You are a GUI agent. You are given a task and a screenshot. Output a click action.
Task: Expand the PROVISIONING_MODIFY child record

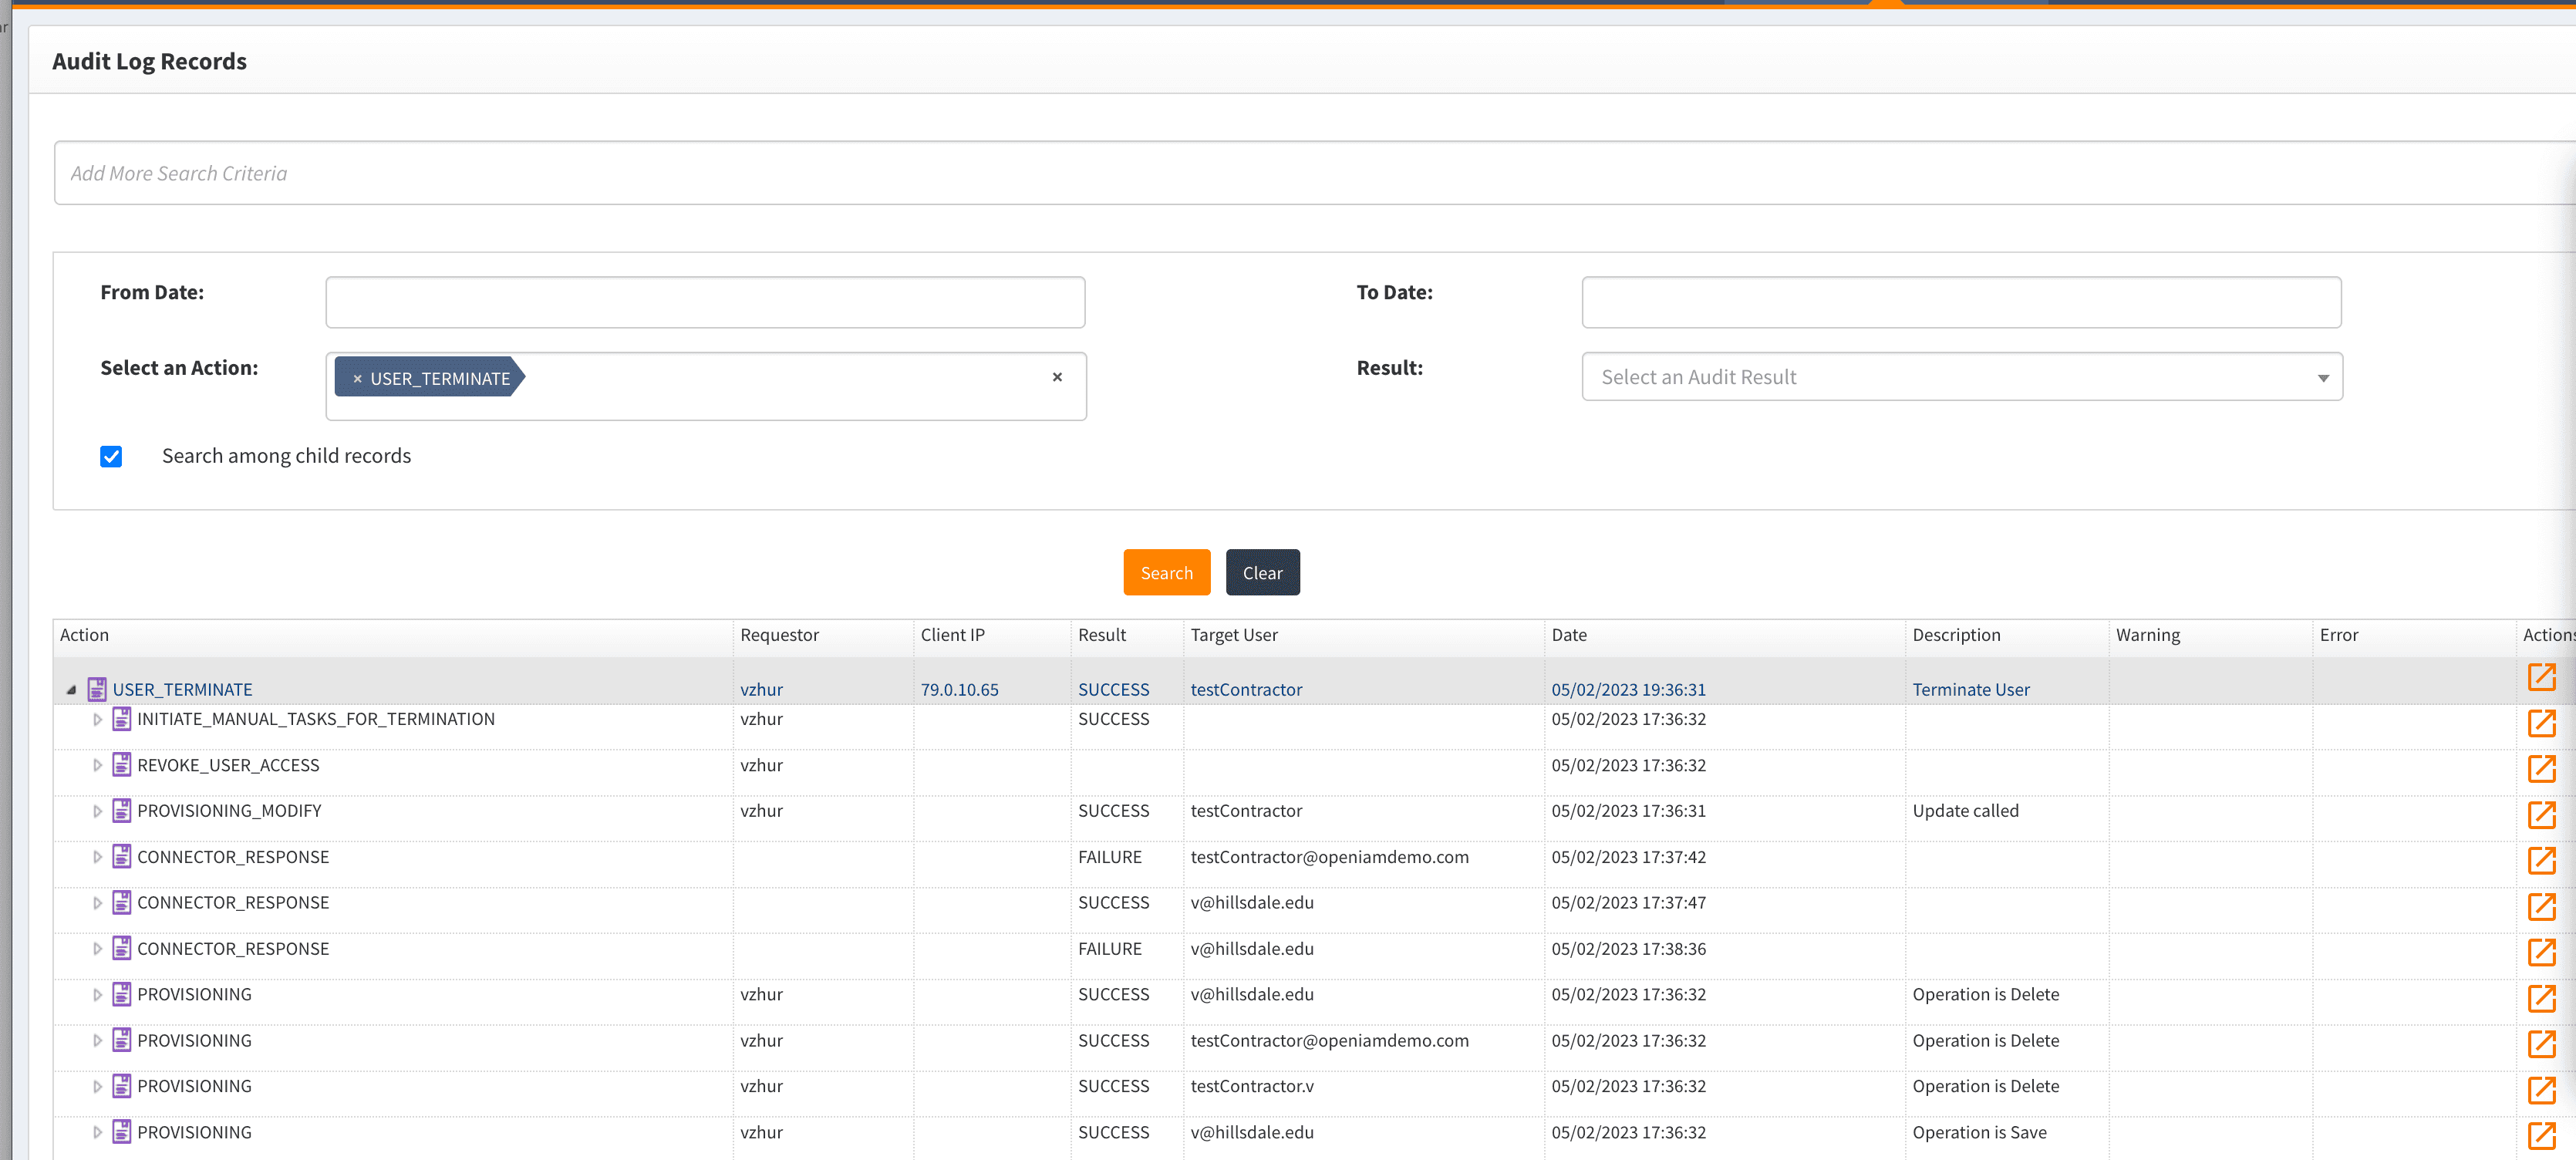[x=97, y=811]
